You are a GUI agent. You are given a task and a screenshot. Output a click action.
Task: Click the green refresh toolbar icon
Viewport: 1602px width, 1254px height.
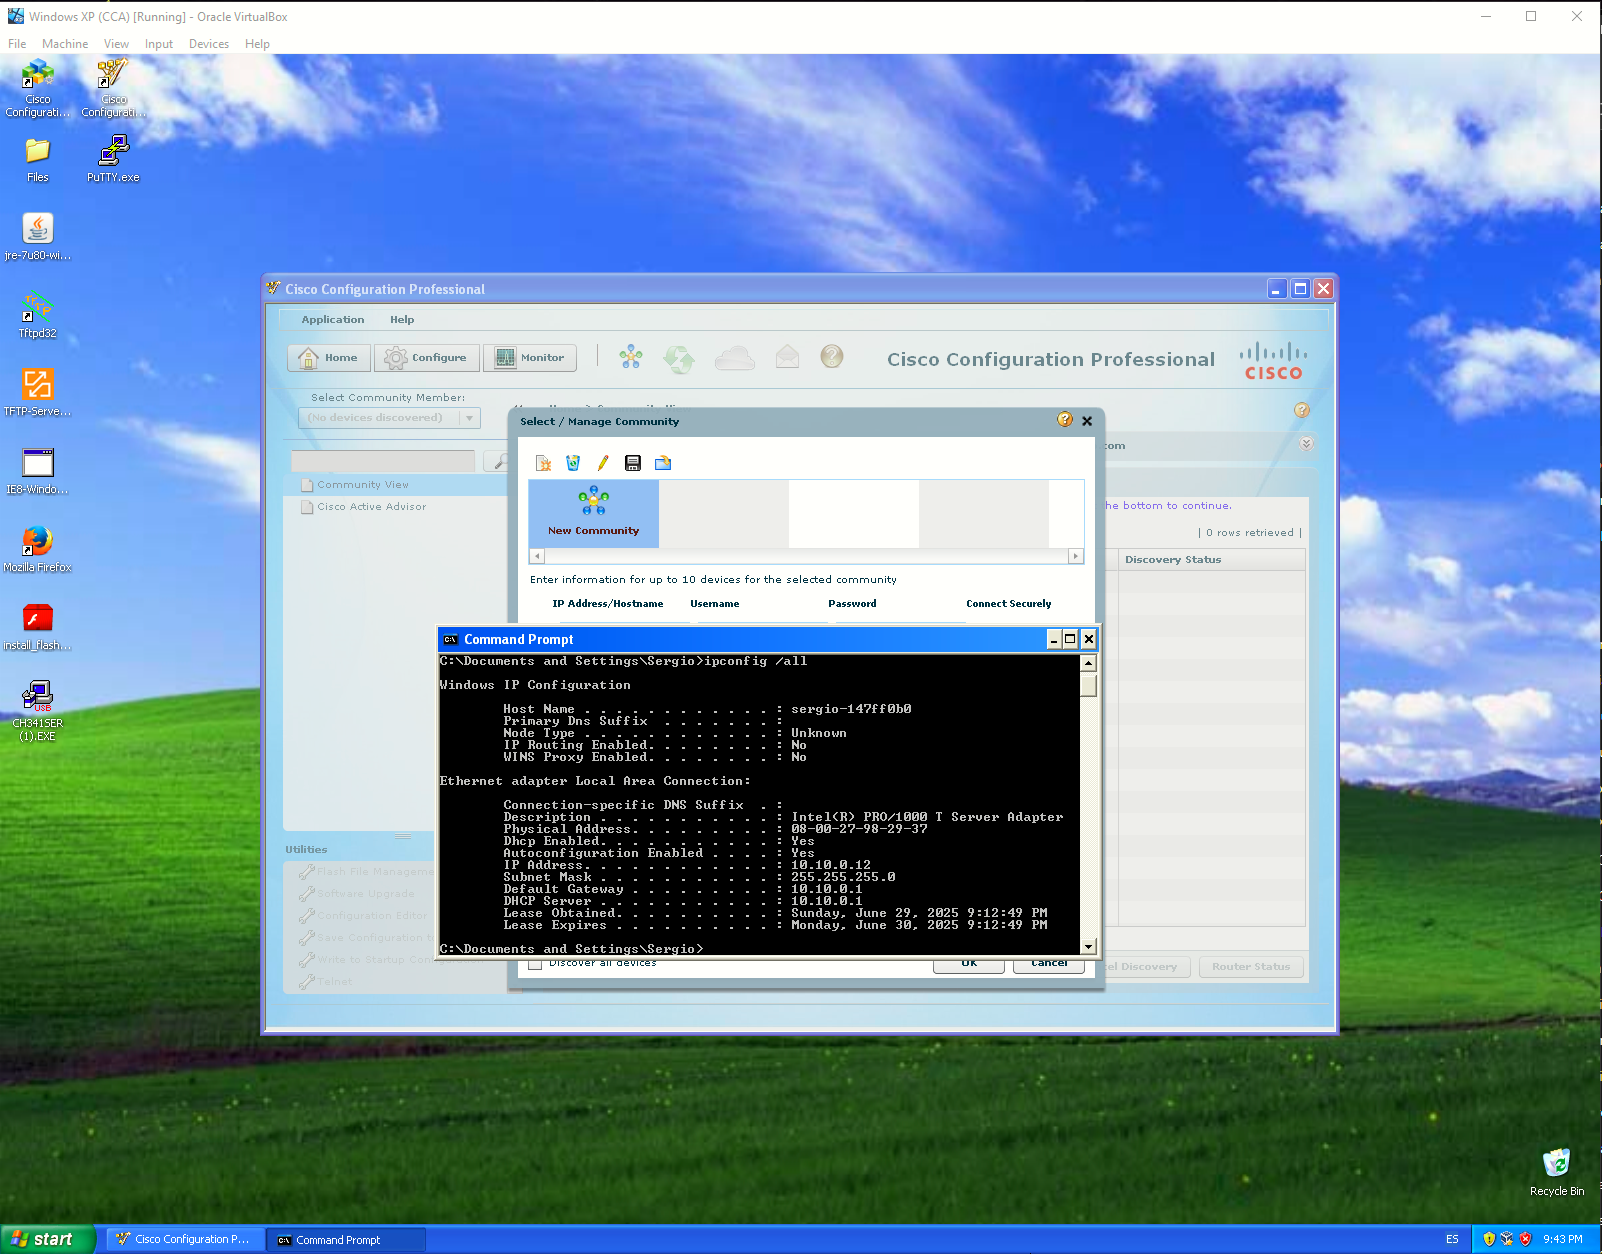tap(679, 358)
